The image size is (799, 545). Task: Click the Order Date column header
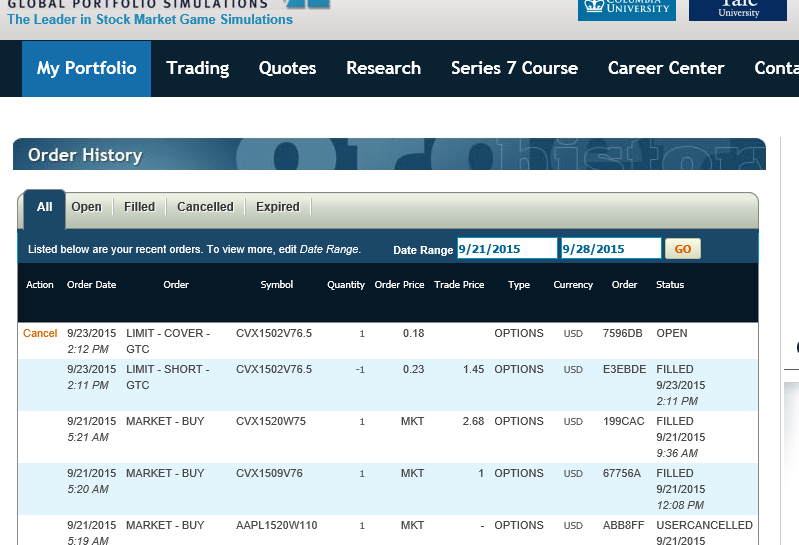[x=91, y=285]
